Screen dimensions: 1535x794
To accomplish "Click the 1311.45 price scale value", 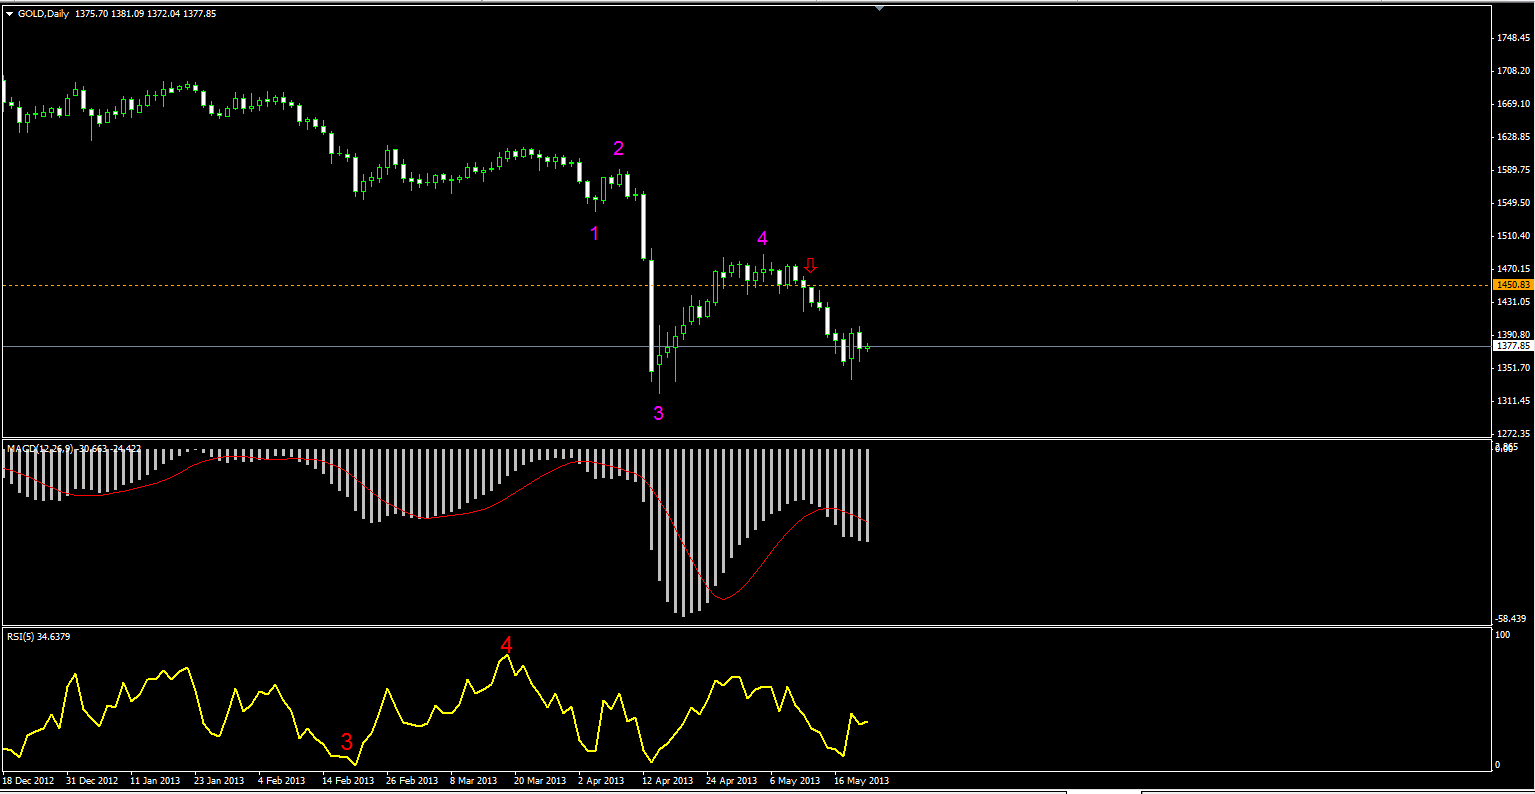I will point(1514,401).
